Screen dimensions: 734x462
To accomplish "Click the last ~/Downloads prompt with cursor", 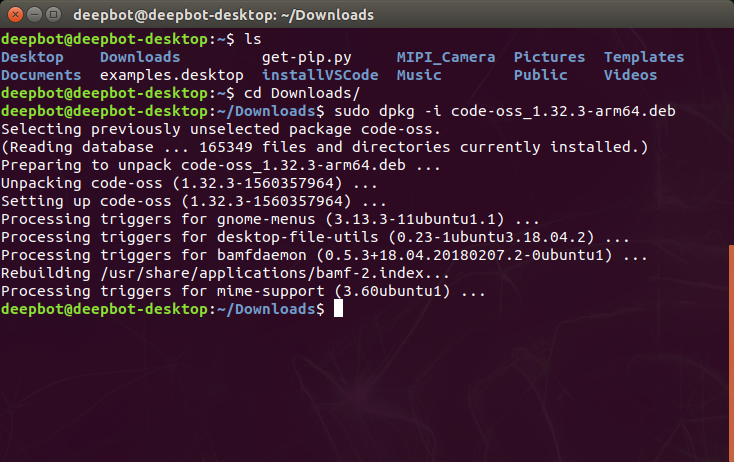I will [x=172, y=309].
